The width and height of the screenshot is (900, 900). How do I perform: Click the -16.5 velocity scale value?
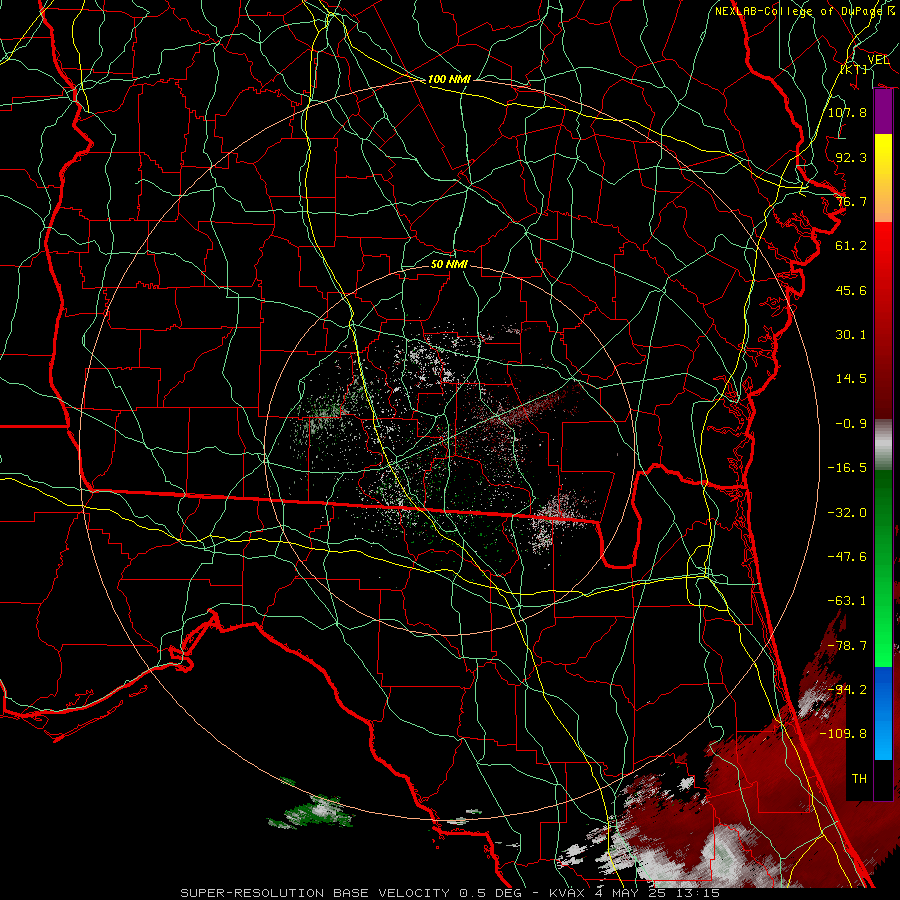pyautogui.click(x=847, y=467)
